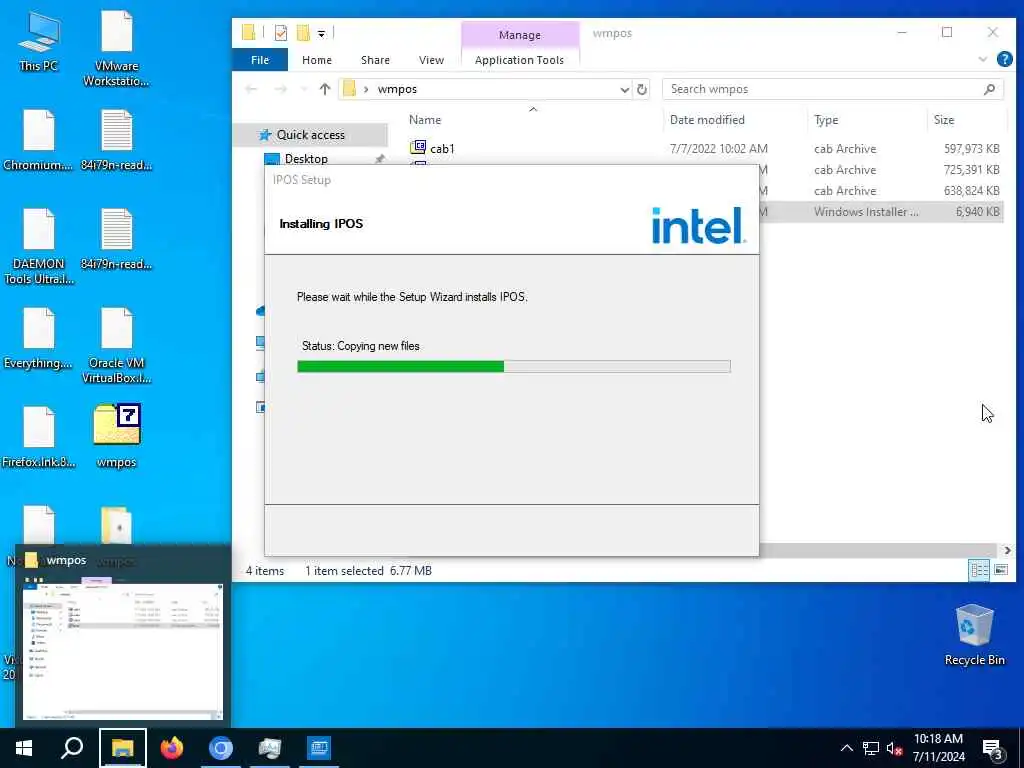
Task: Select DAEMON Tools Ultra desktop file
Action: (x=39, y=247)
